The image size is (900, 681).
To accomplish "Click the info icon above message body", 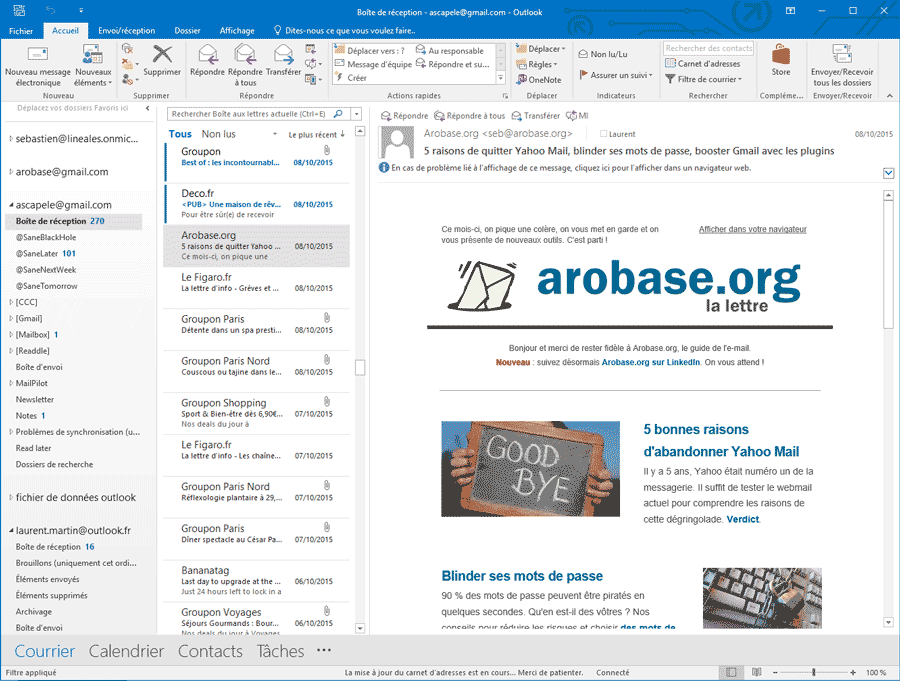I will pyautogui.click(x=384, y=168).
